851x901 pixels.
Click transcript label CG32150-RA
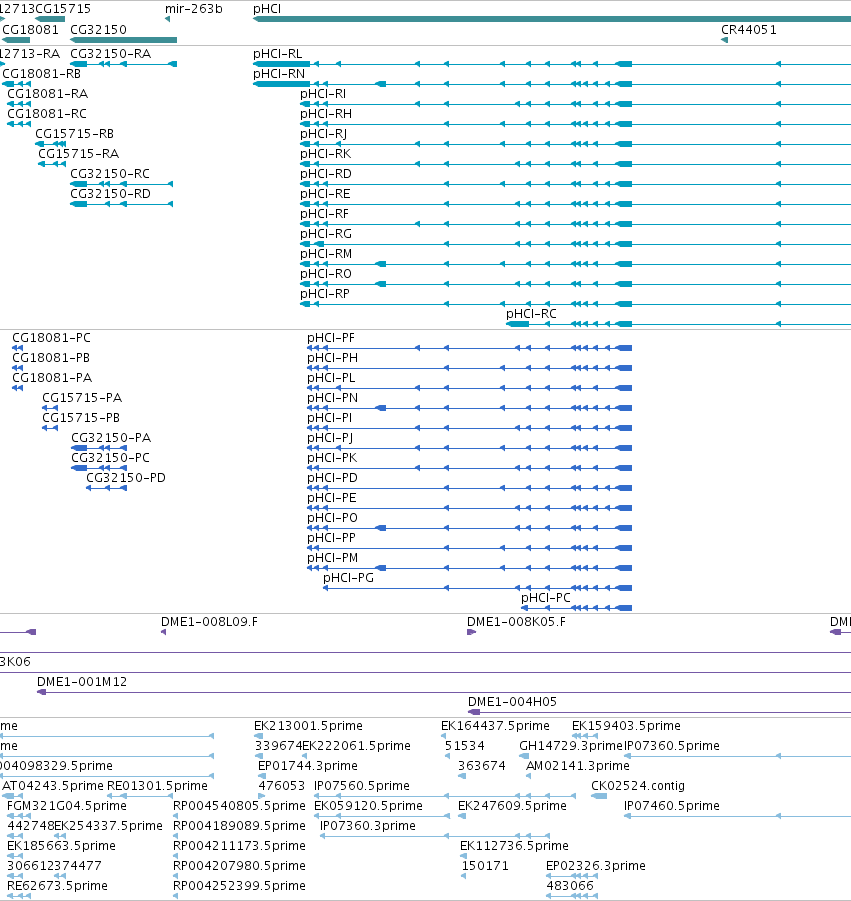click(110, 54)
